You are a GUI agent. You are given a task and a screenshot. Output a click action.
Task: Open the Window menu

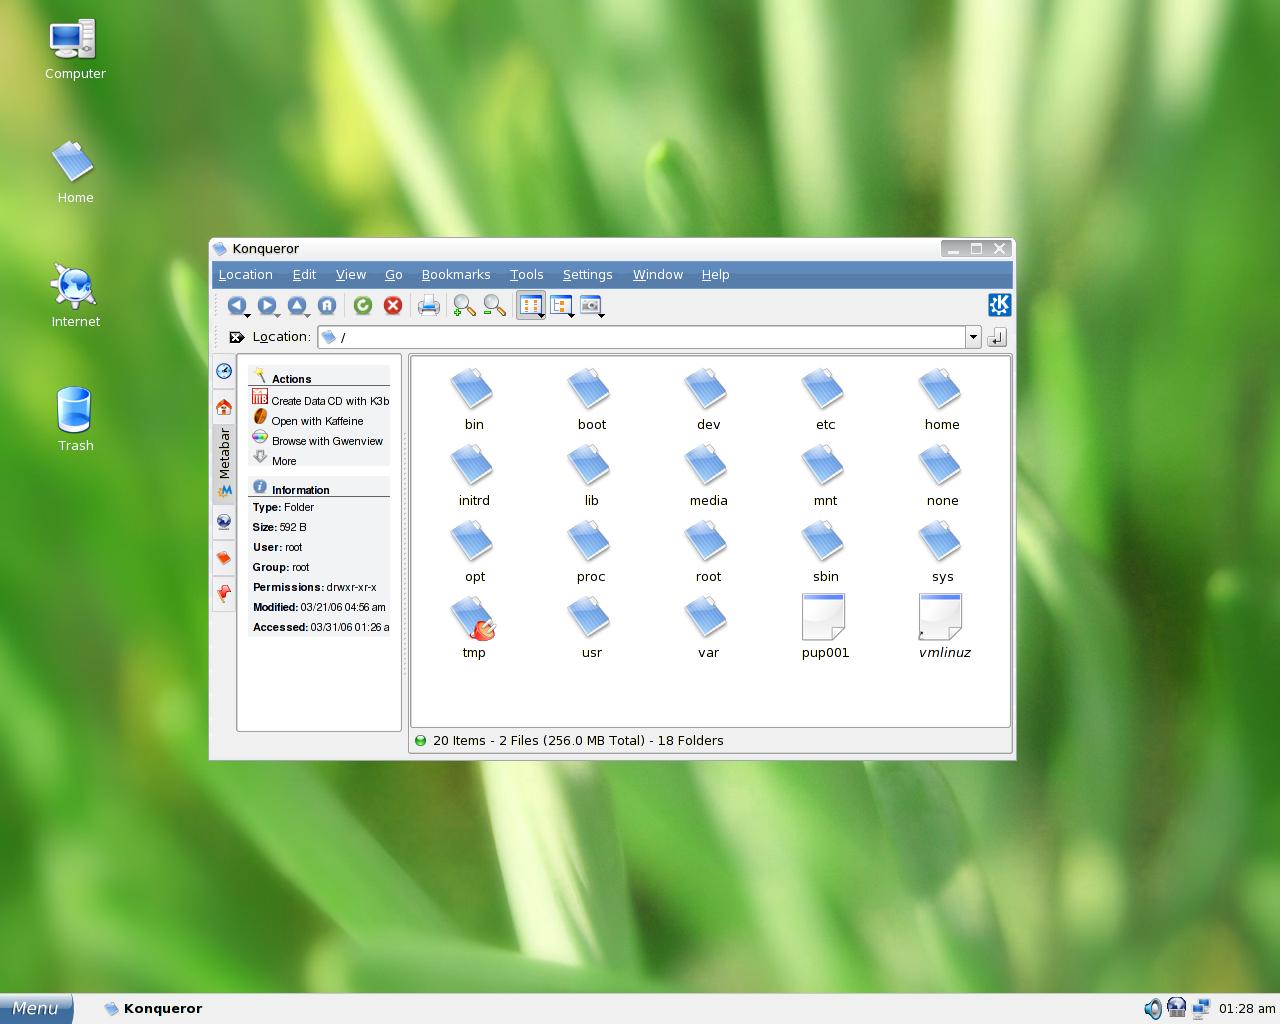click(x=658, y=274)
